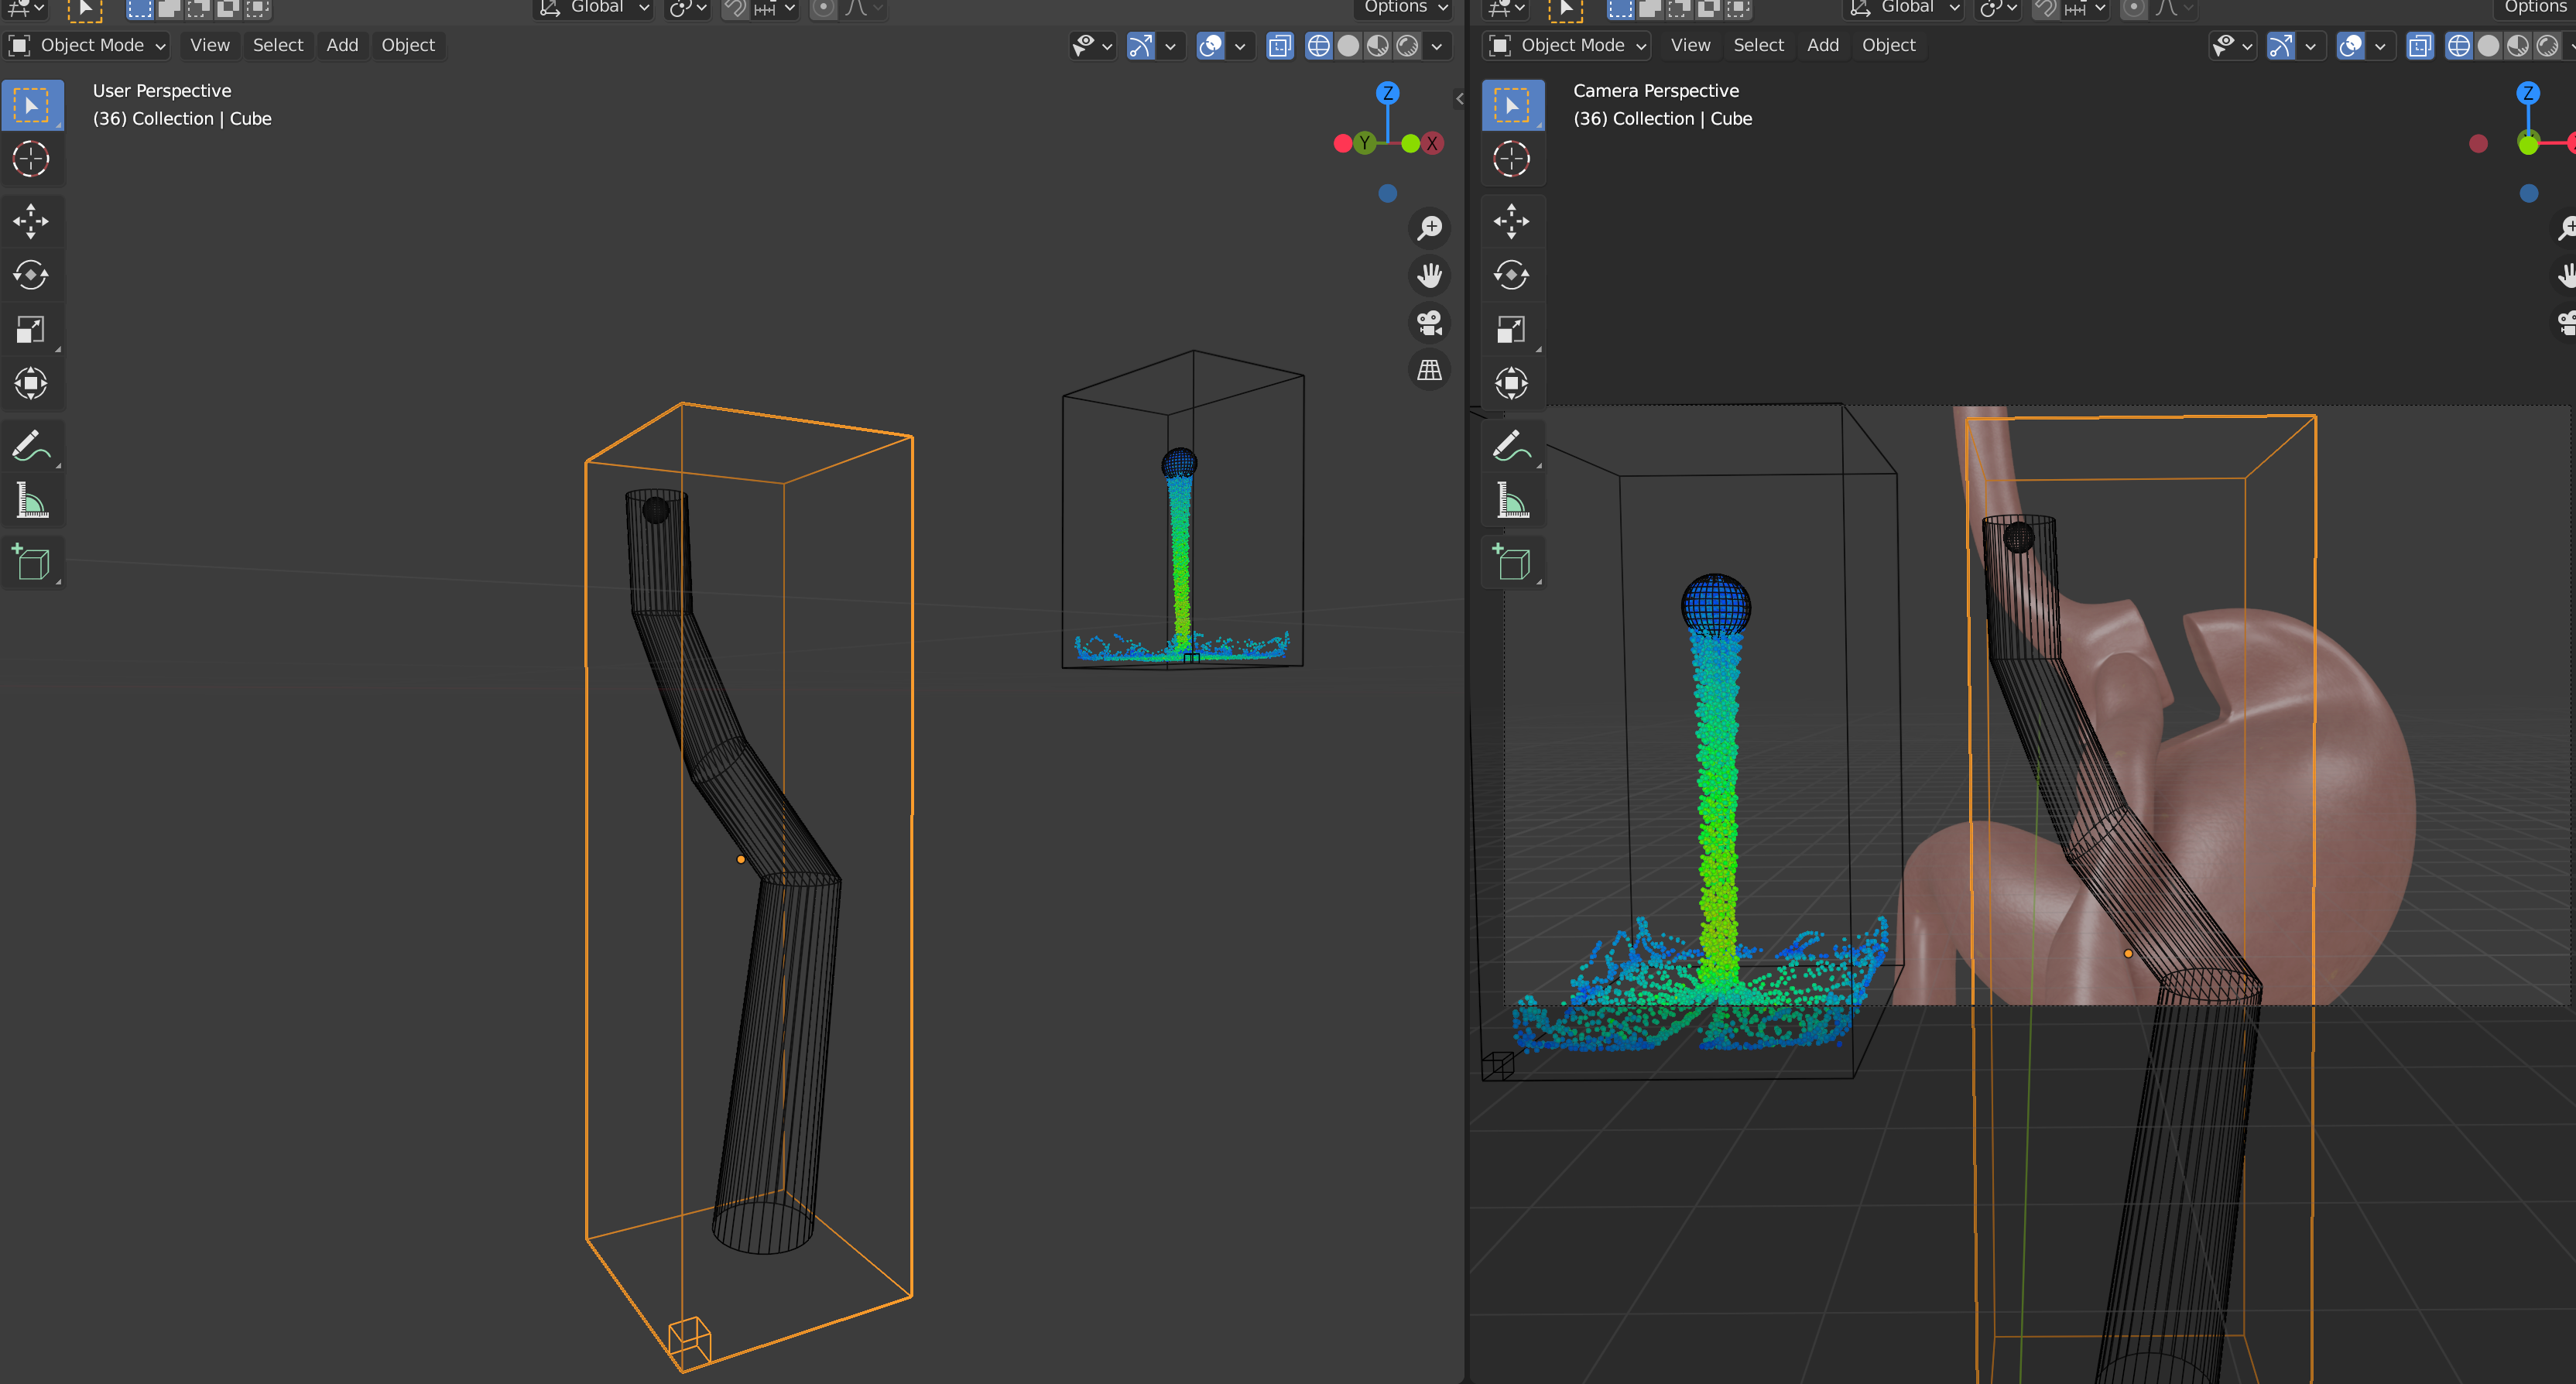2576x1384 pixels.
Task: Click the blue emitter sphere in right viewport
Action: tap(1715, 606)
